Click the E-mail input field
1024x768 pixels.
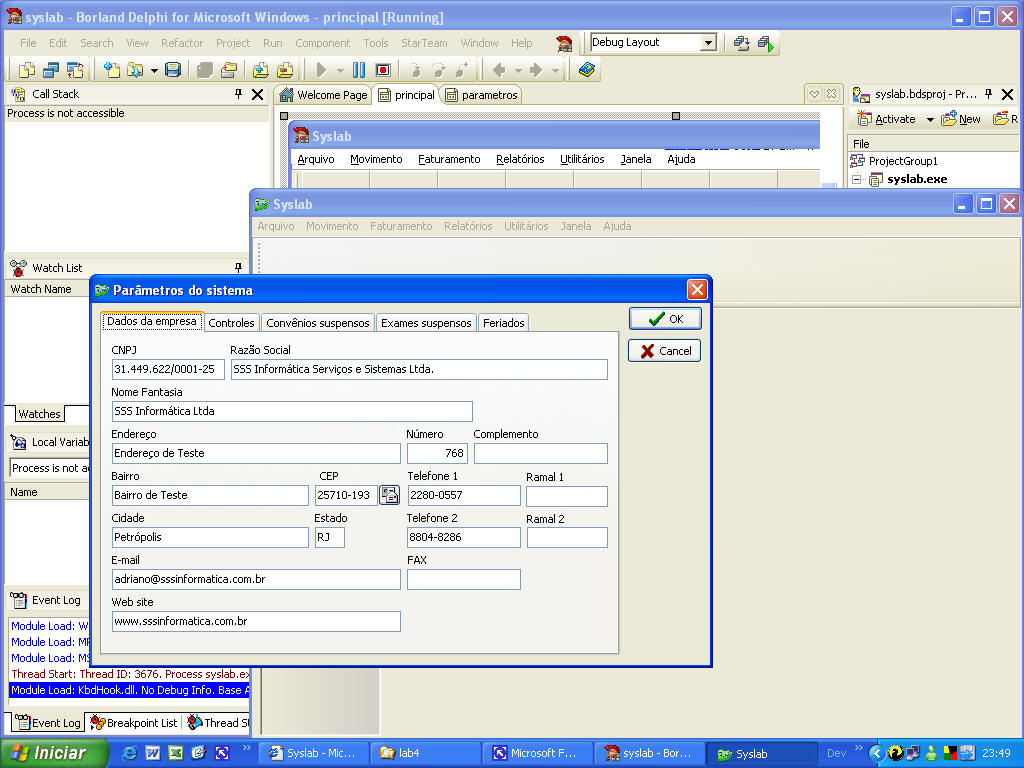point(256,579)
